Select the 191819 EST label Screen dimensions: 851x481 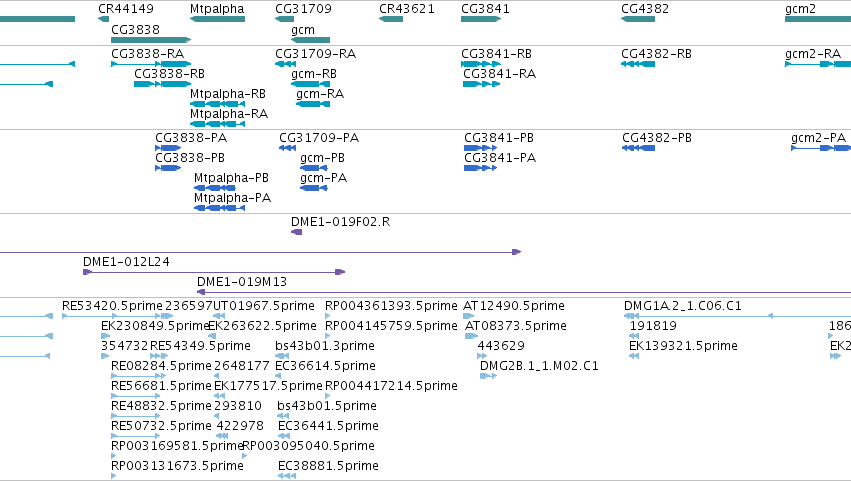pos(653,326)
